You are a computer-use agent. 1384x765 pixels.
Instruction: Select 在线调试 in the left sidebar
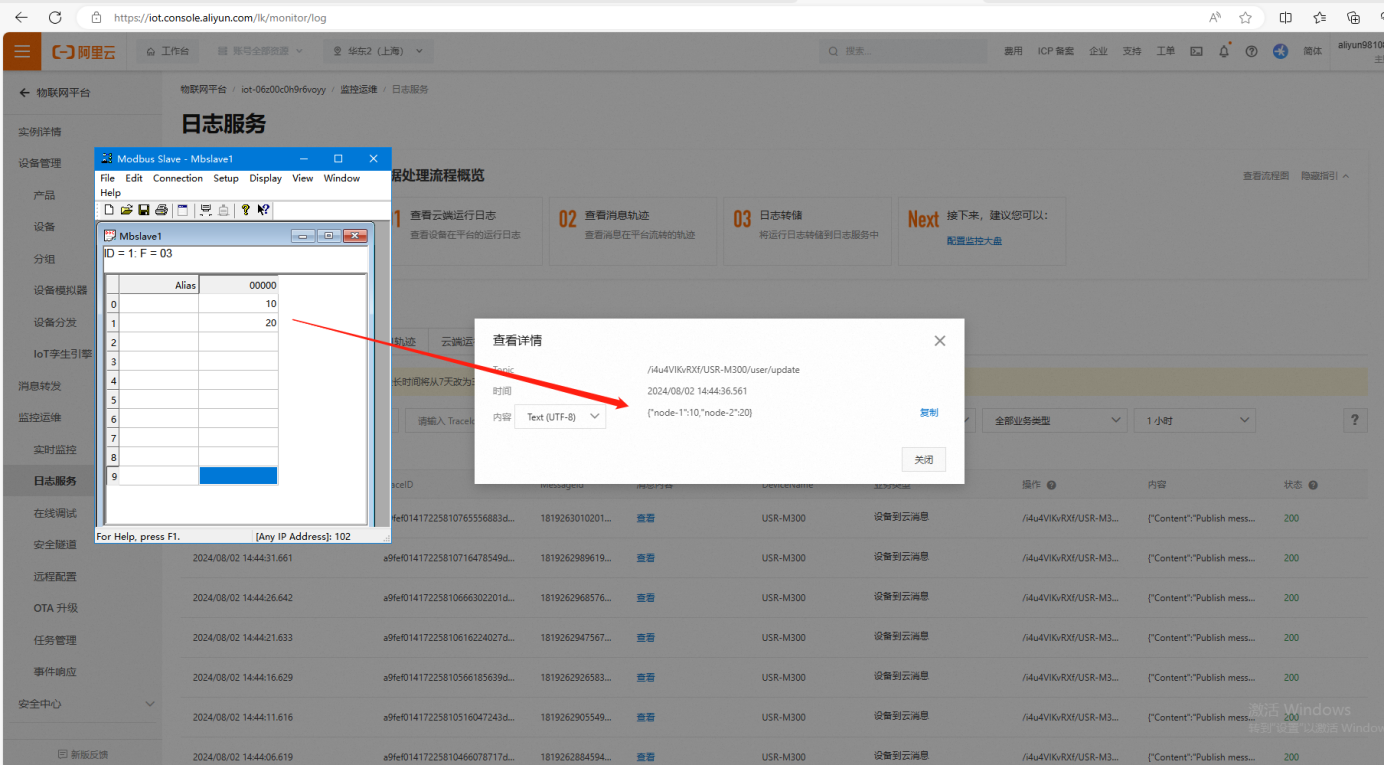click(x=55, y=513)
